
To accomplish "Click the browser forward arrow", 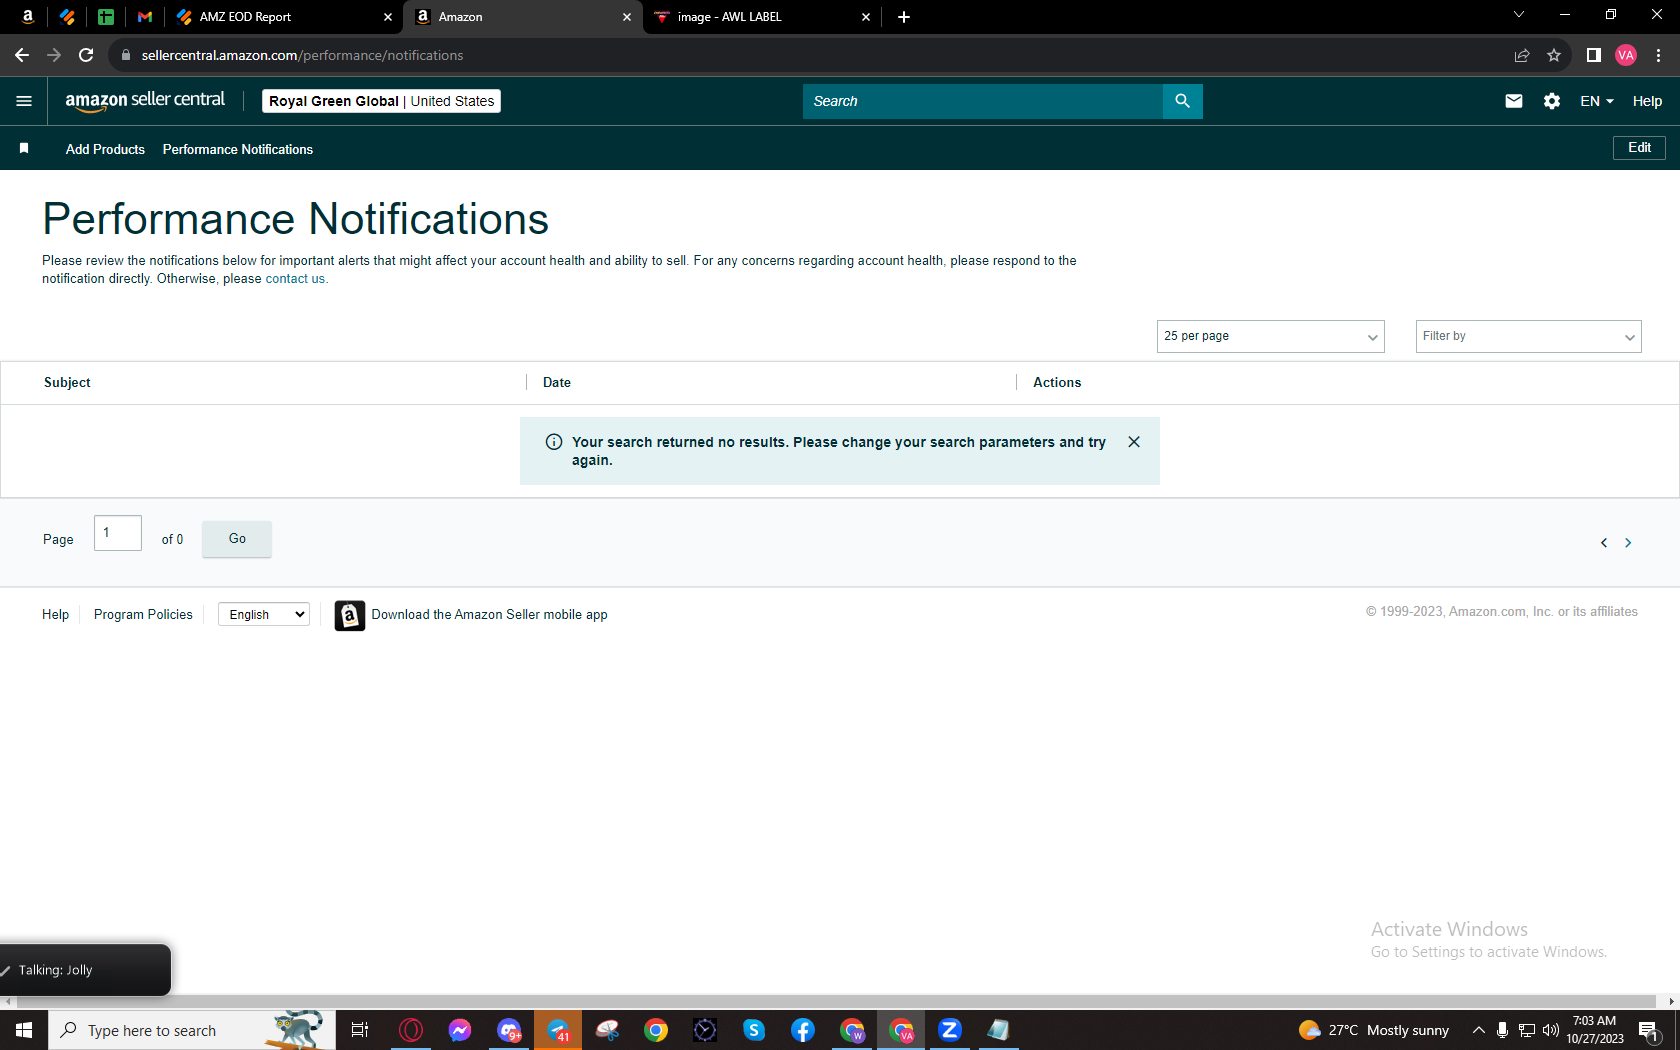I will tap(54, 55).
